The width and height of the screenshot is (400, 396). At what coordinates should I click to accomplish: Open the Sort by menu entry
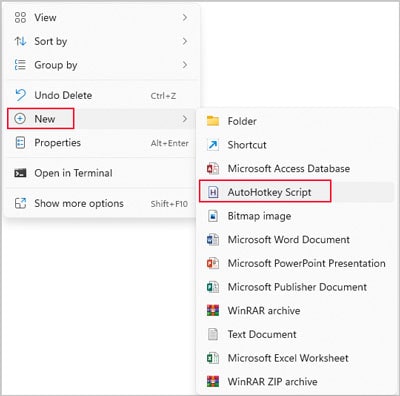pyautogui.click(x=101, y=41)
